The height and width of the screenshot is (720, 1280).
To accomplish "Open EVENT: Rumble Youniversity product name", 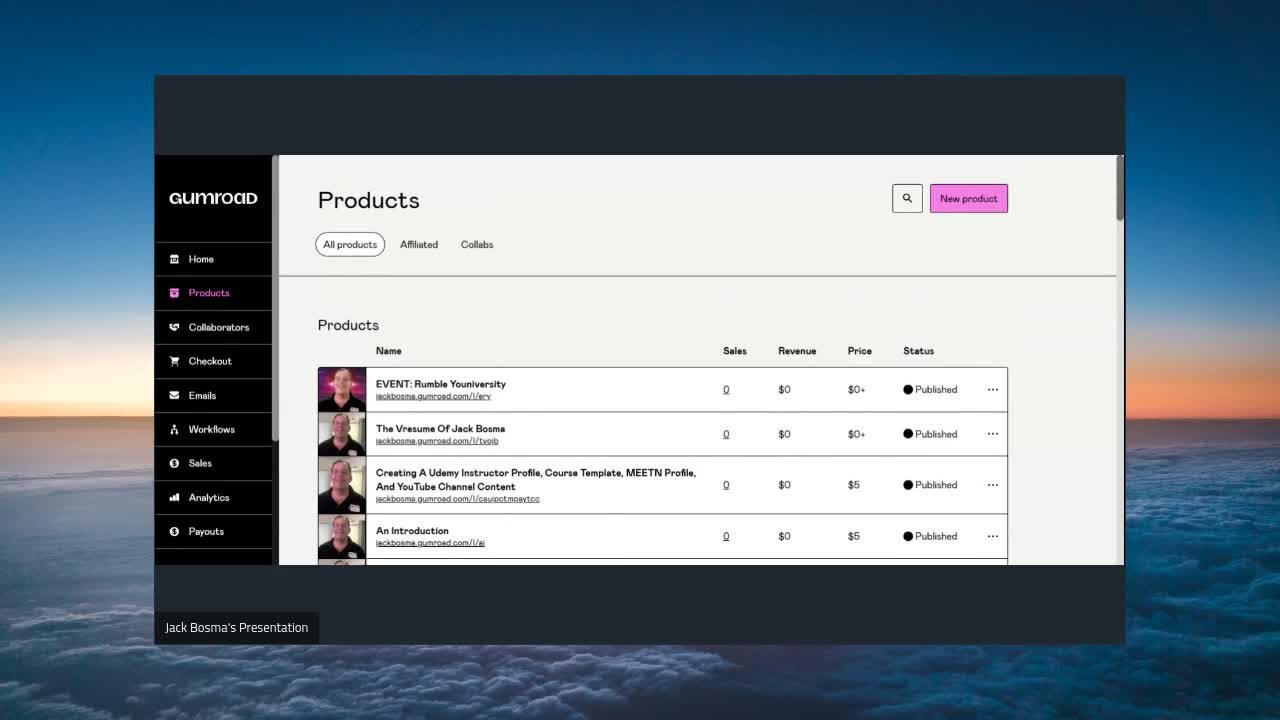I will point(441,384).
